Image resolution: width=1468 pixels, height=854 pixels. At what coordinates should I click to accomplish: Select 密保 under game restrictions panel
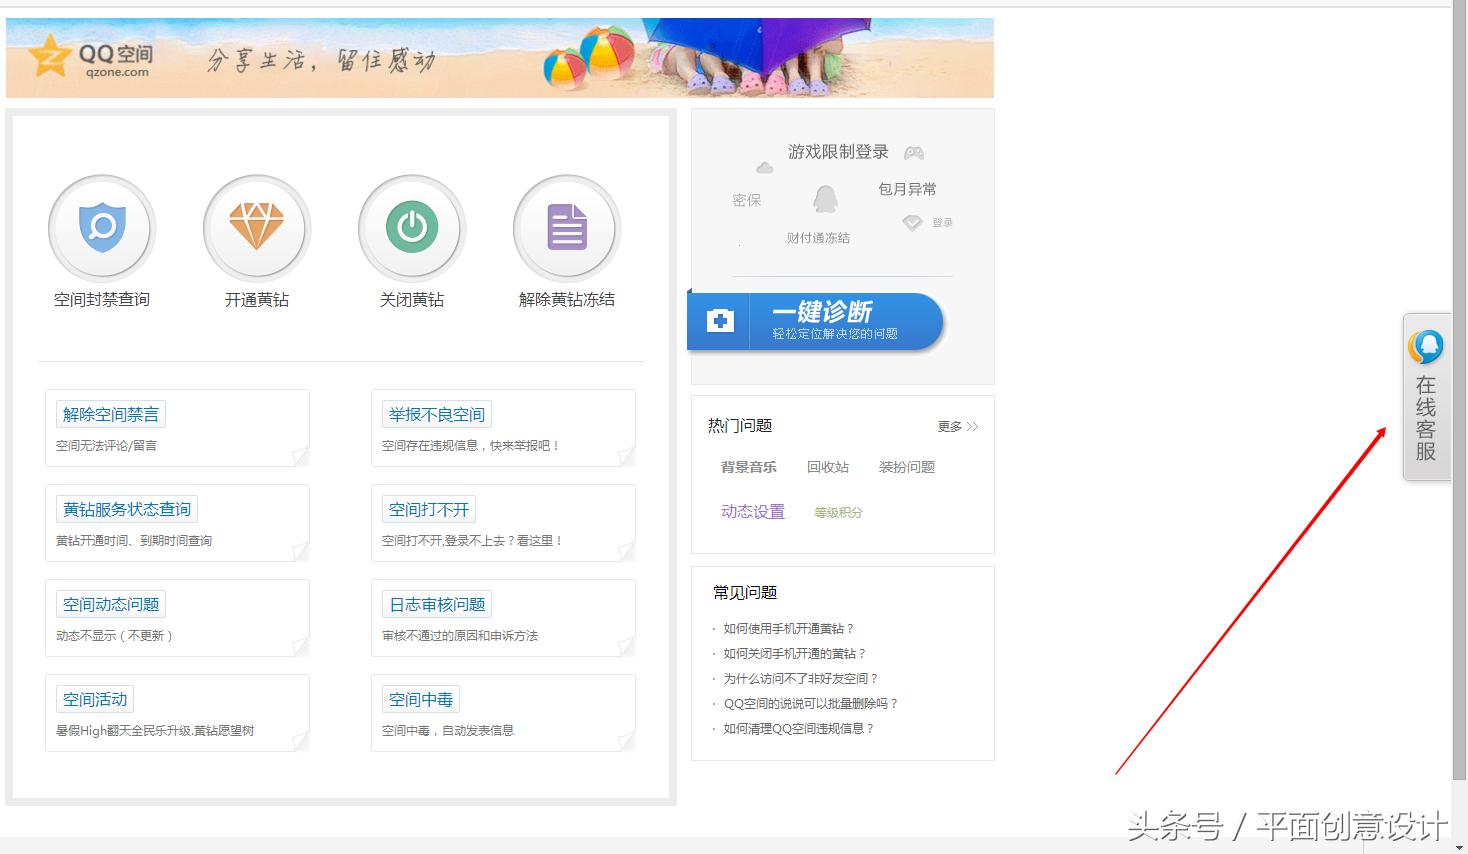click(746, 199)
